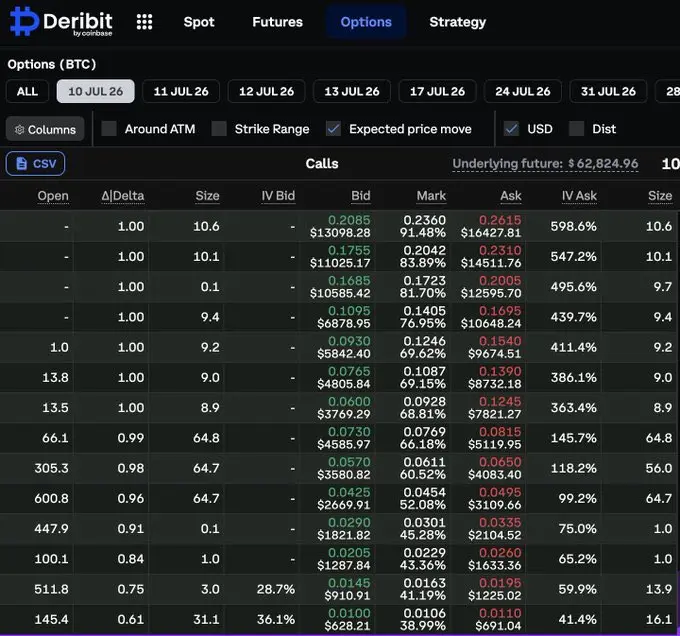Click the gear icon on Columns button
680x636 pixels.
pos(19,130)
